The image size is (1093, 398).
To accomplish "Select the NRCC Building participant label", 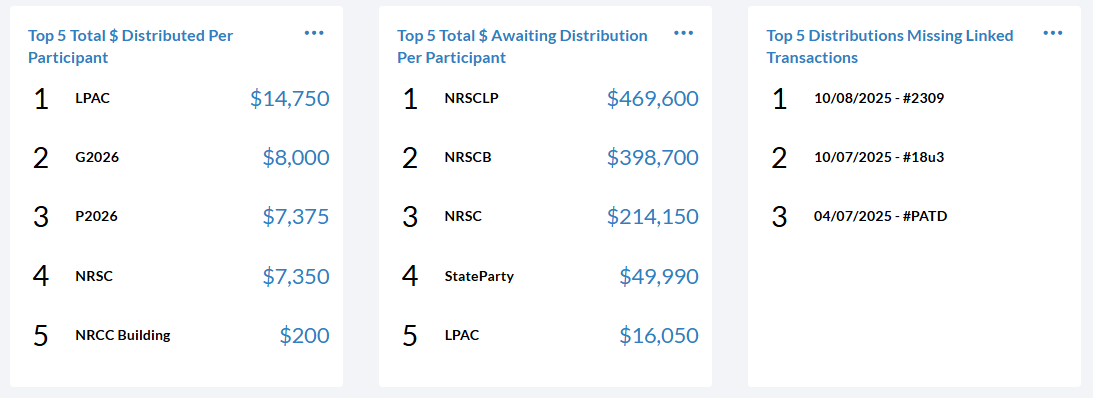I will (123, 335).
